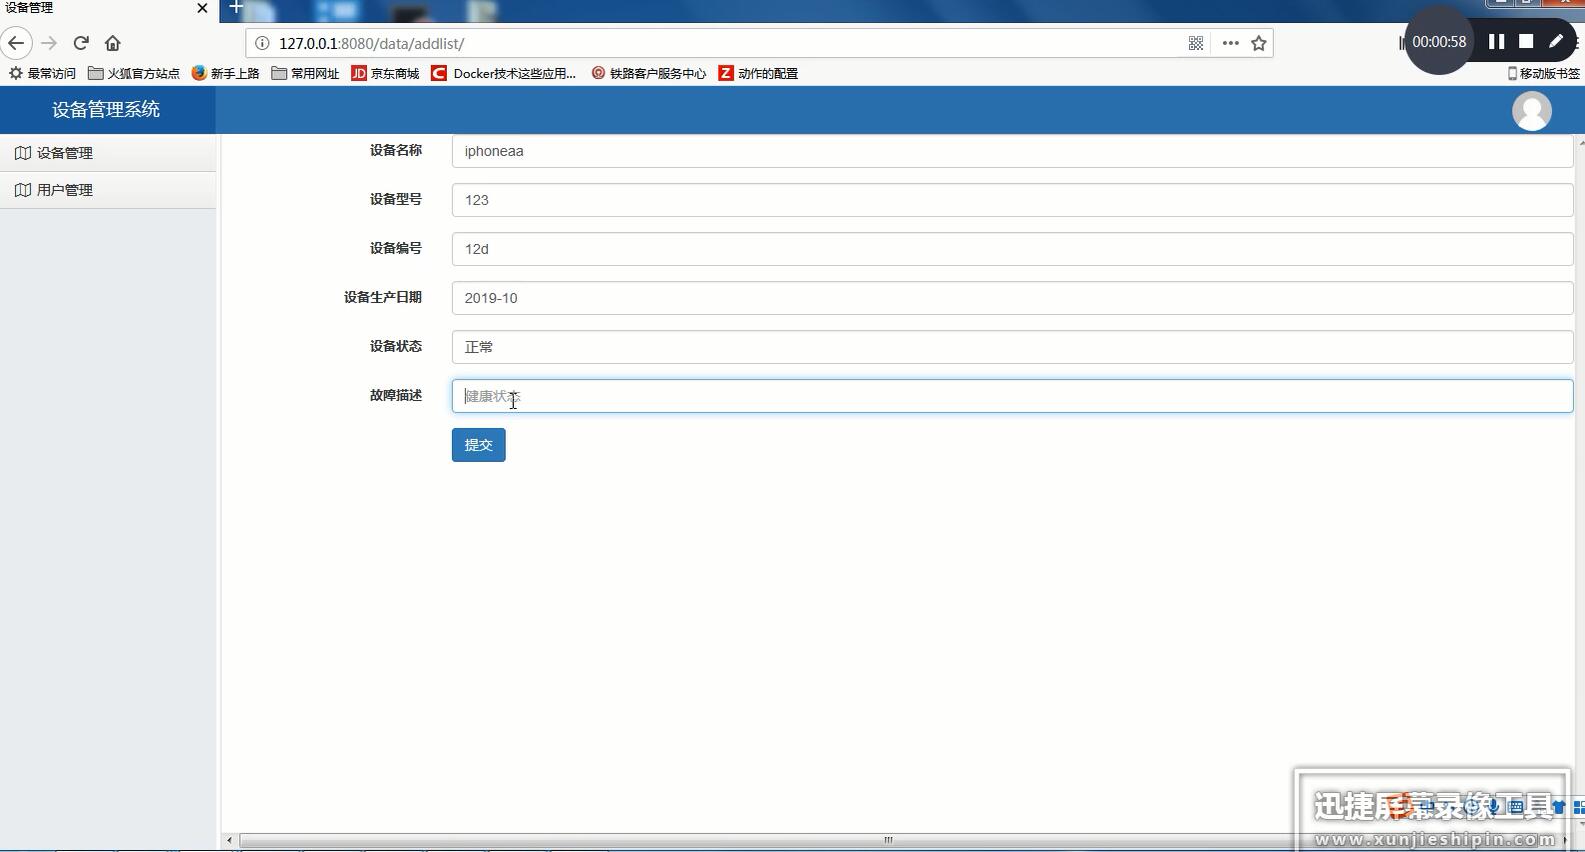Image resolution: width=1585 pixels, height=852 pixels.
Task: Click the 故障描述 input field
Action: [x=1012, y=396]
